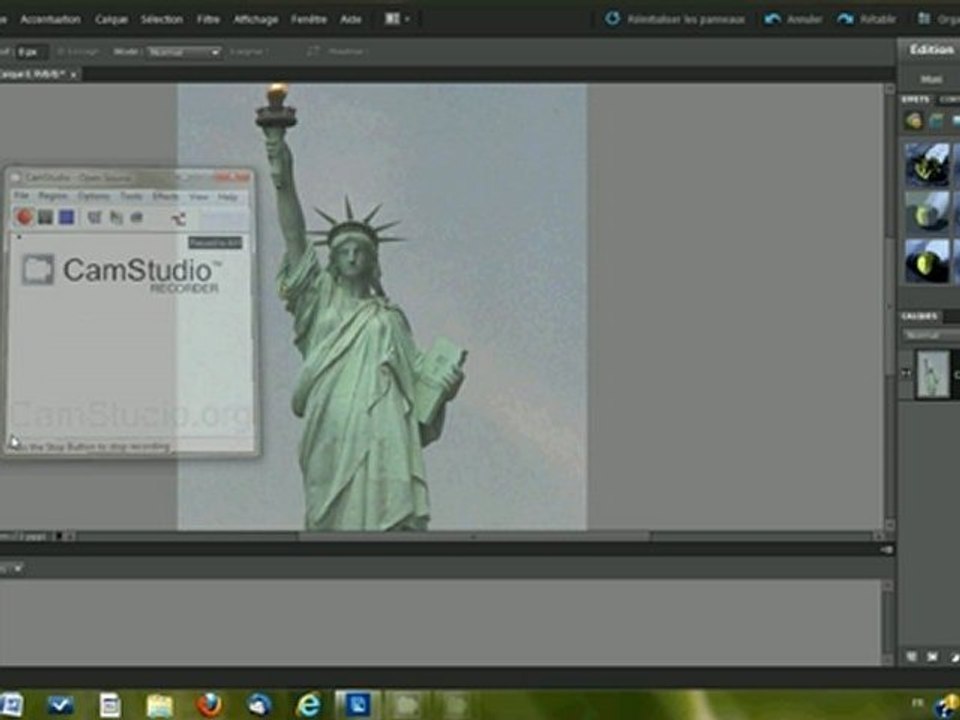Click the sixth CamStudio toolbar icon

137,217
